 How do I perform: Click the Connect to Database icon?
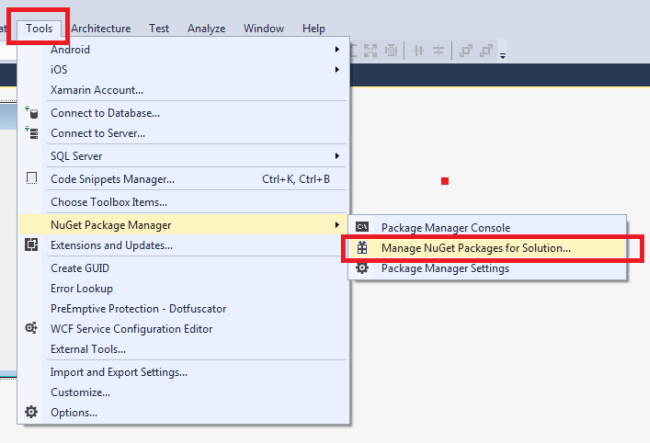pos(32,113)
